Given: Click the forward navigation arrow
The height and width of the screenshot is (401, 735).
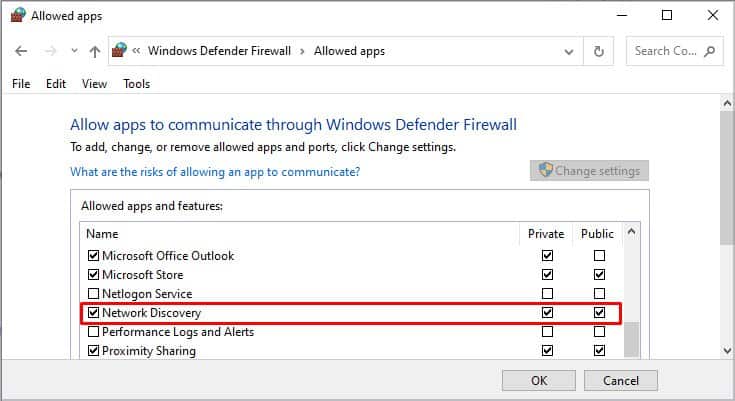Looking at the screenshot, I should click(50, 51).
